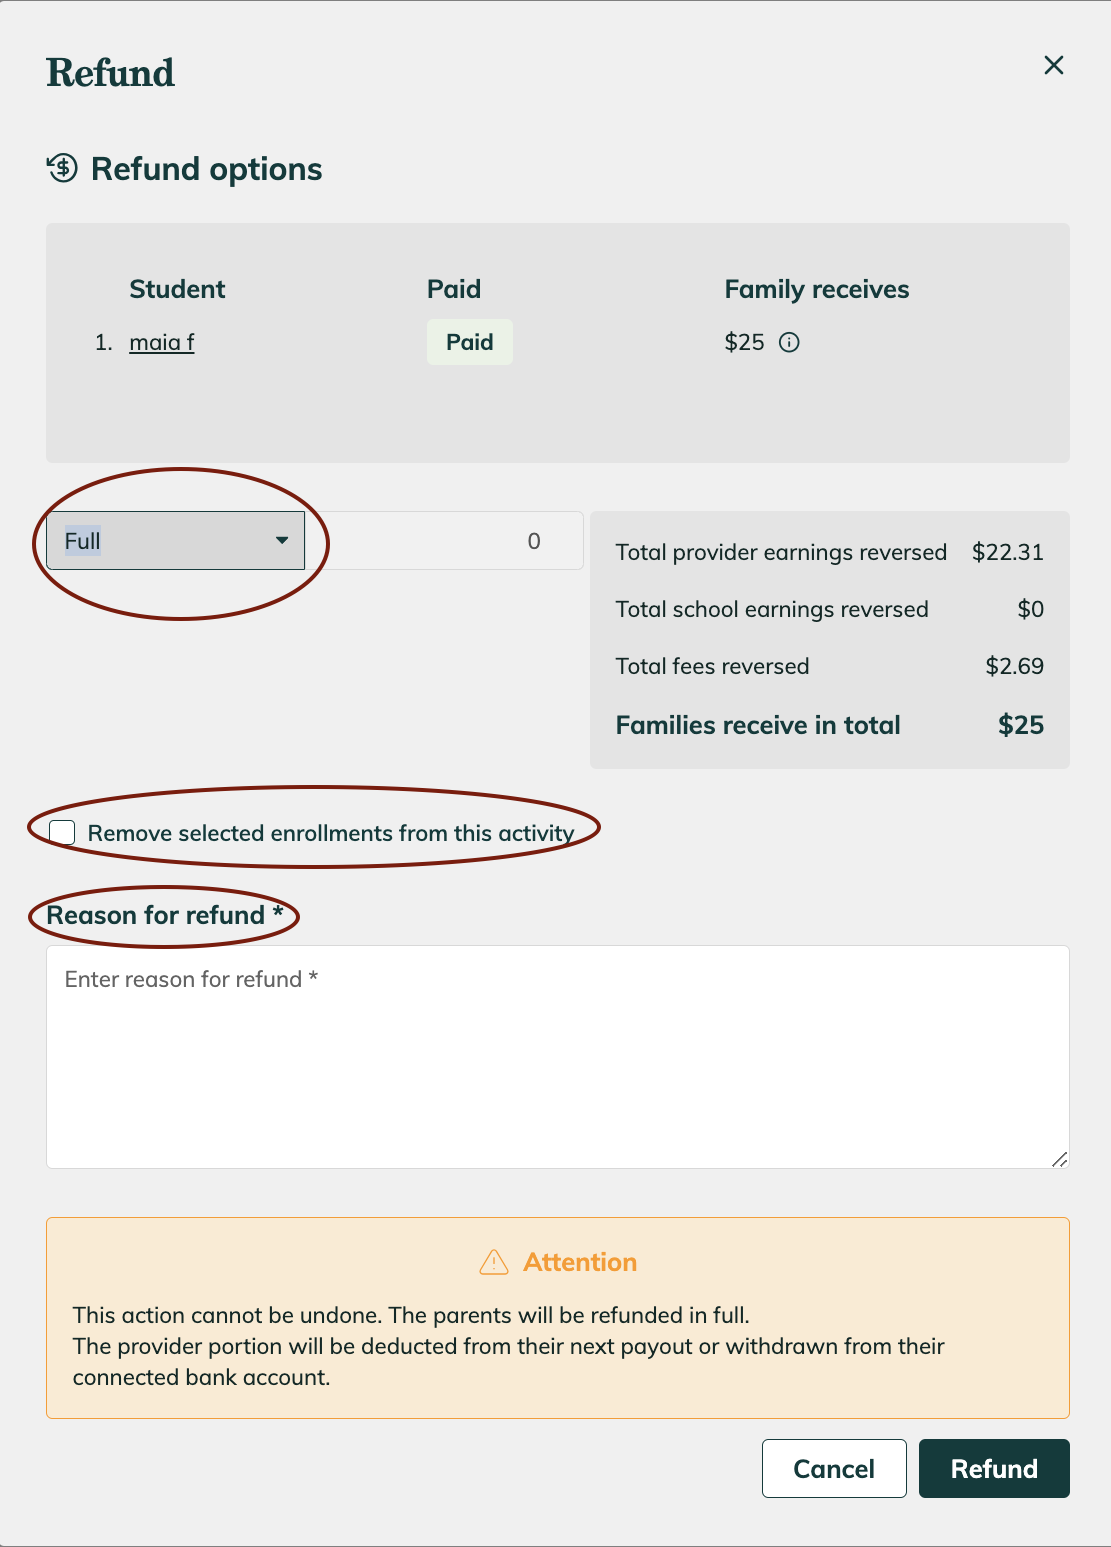This screenshot has width=1111, height=1547.
Task: Click the Families receive in total row
Action: click(x=830, y=725)
